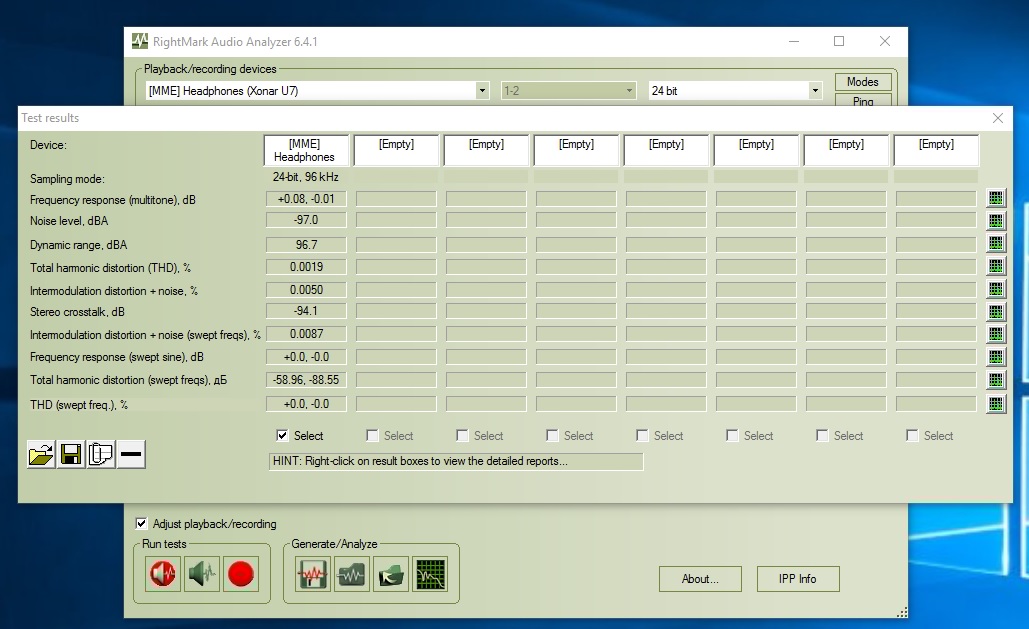
Task: Click the About... button
Action: 700,579
